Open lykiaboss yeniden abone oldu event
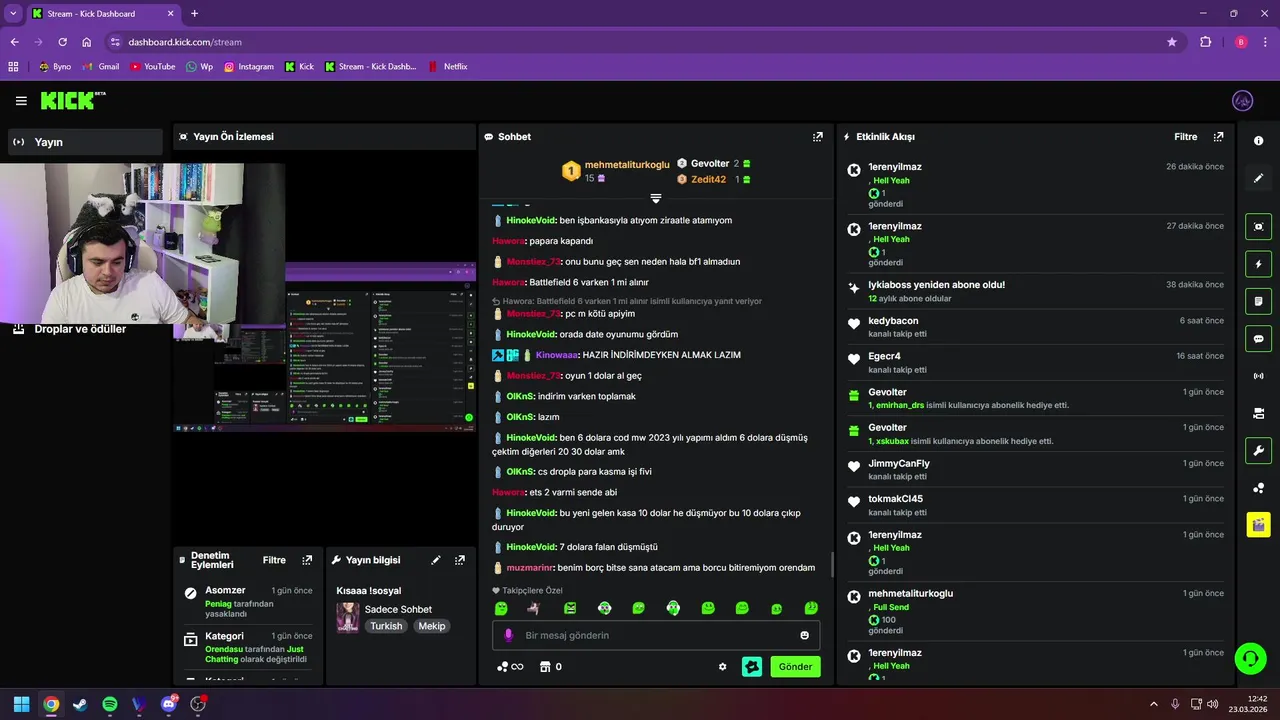 pos(936,285)
